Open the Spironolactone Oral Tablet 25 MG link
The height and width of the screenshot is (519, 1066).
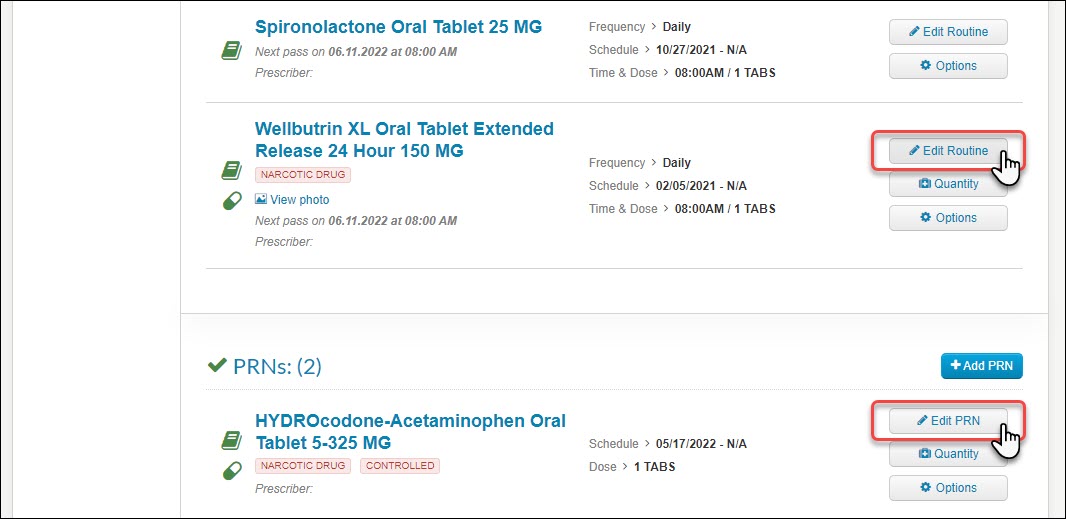click(x=398, y=27)
